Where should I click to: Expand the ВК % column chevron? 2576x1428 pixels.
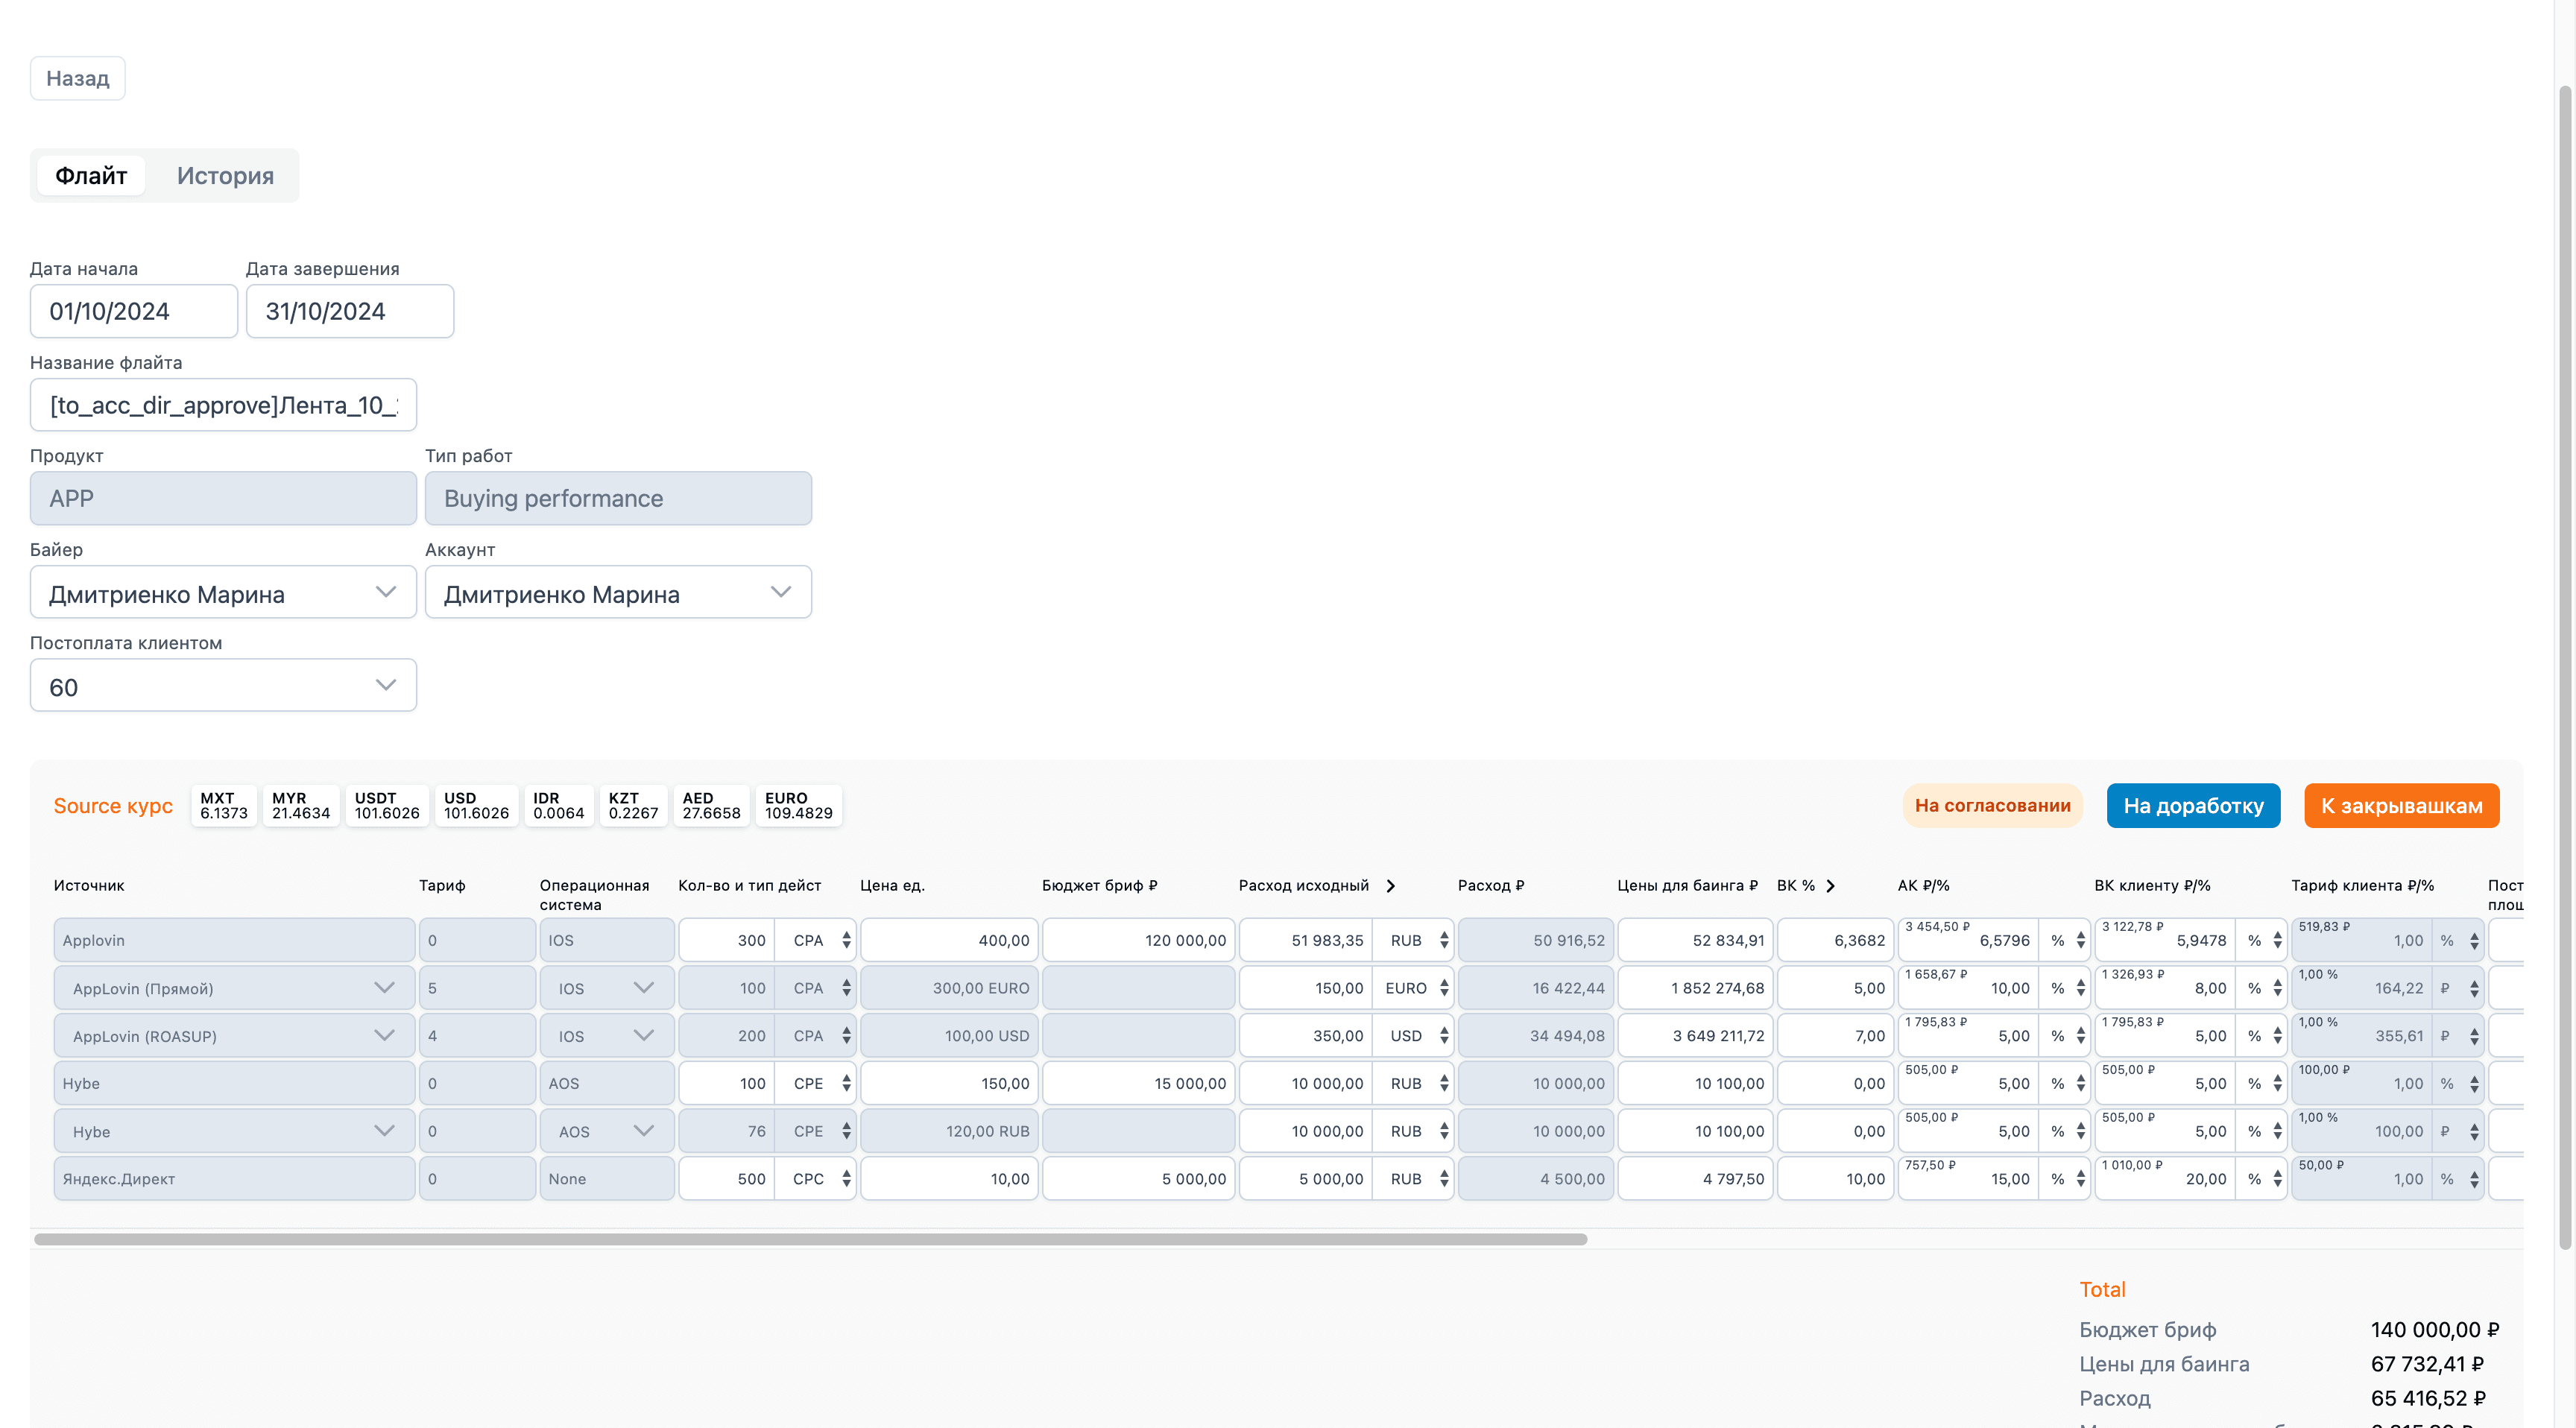tap(1830, 886)
